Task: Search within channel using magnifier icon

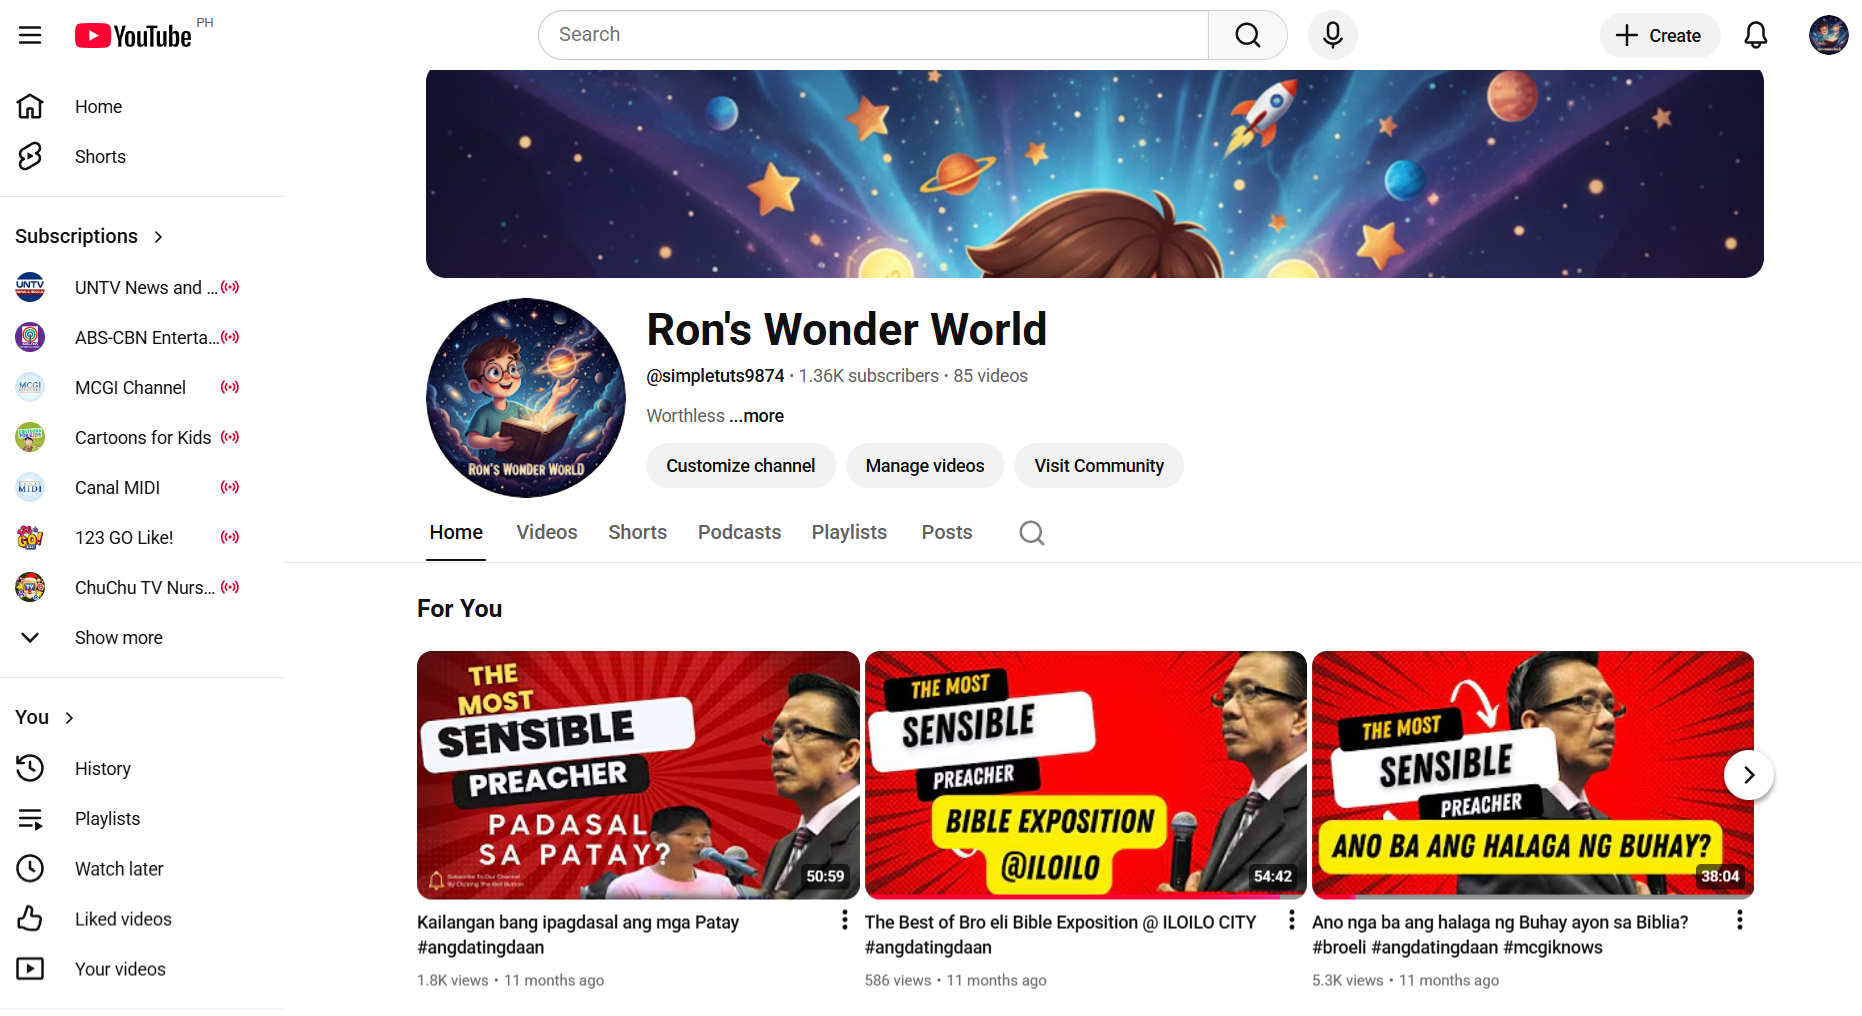Action: [1031, 533]
